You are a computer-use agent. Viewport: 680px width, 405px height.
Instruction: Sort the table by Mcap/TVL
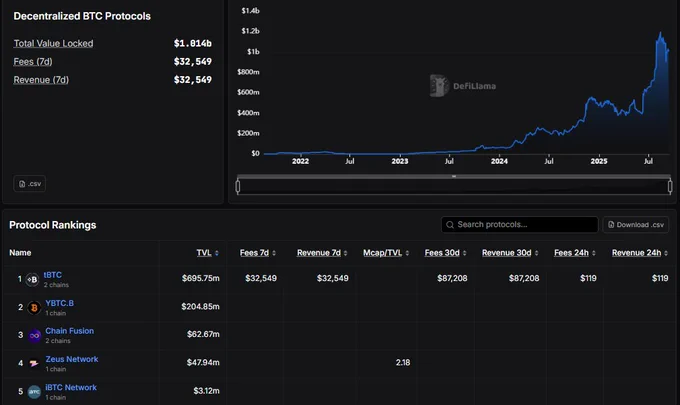[386, 253]
